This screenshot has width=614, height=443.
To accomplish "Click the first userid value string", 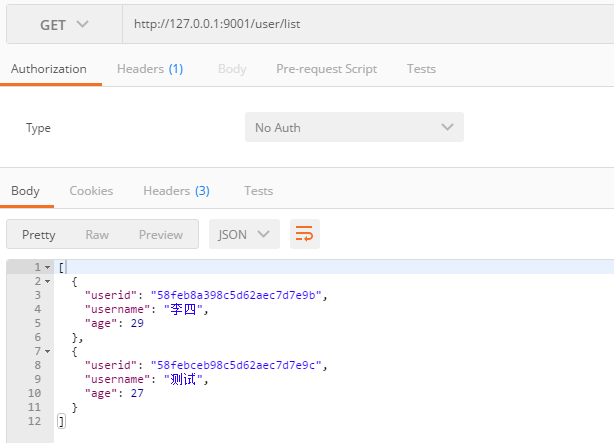I will point(236,295).
